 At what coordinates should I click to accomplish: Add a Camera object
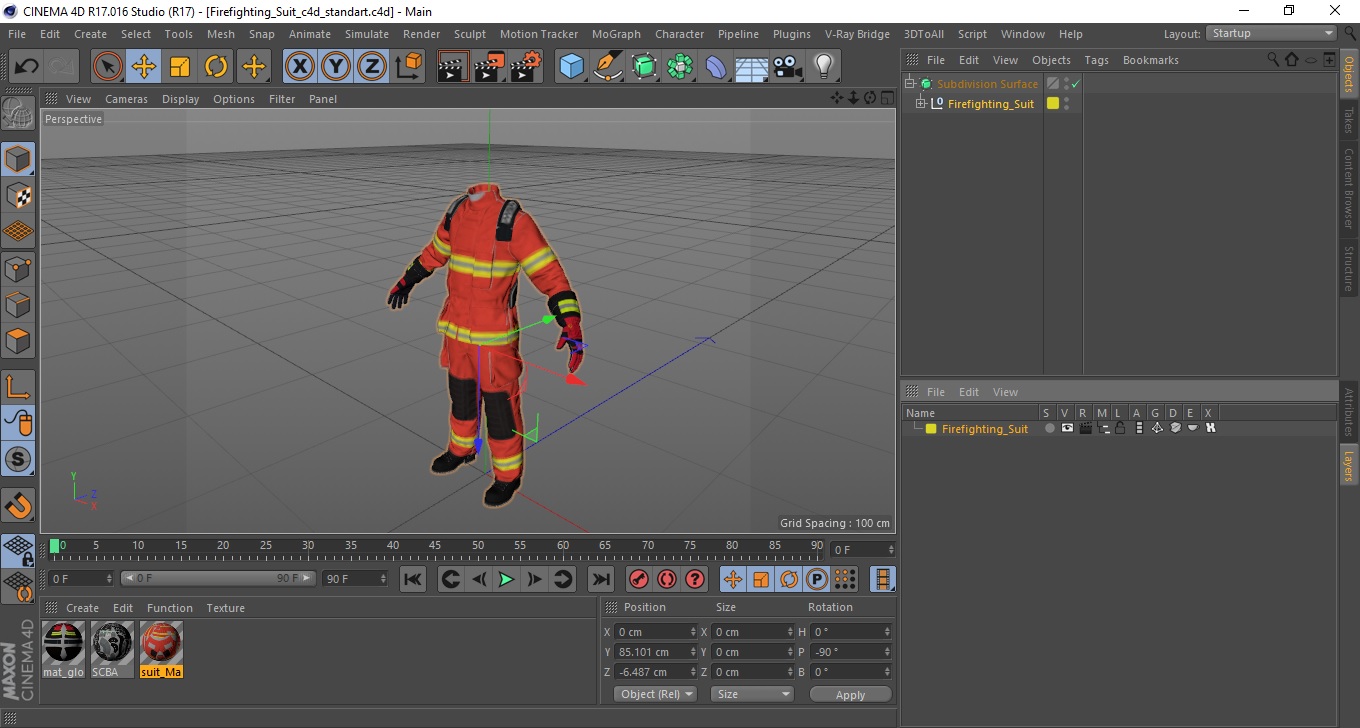click(x=788, y=67)
